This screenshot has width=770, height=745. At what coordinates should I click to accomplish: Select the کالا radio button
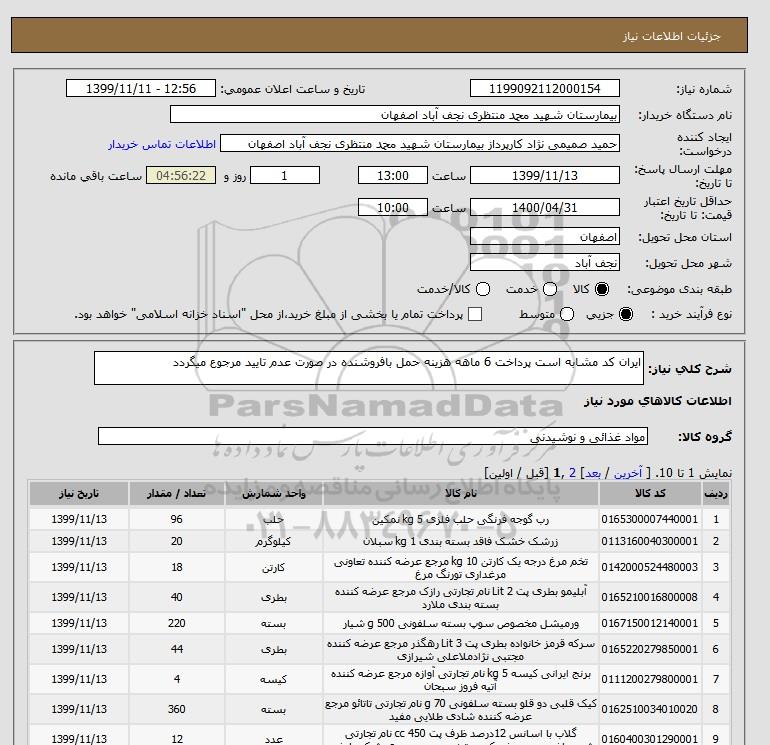602,289
